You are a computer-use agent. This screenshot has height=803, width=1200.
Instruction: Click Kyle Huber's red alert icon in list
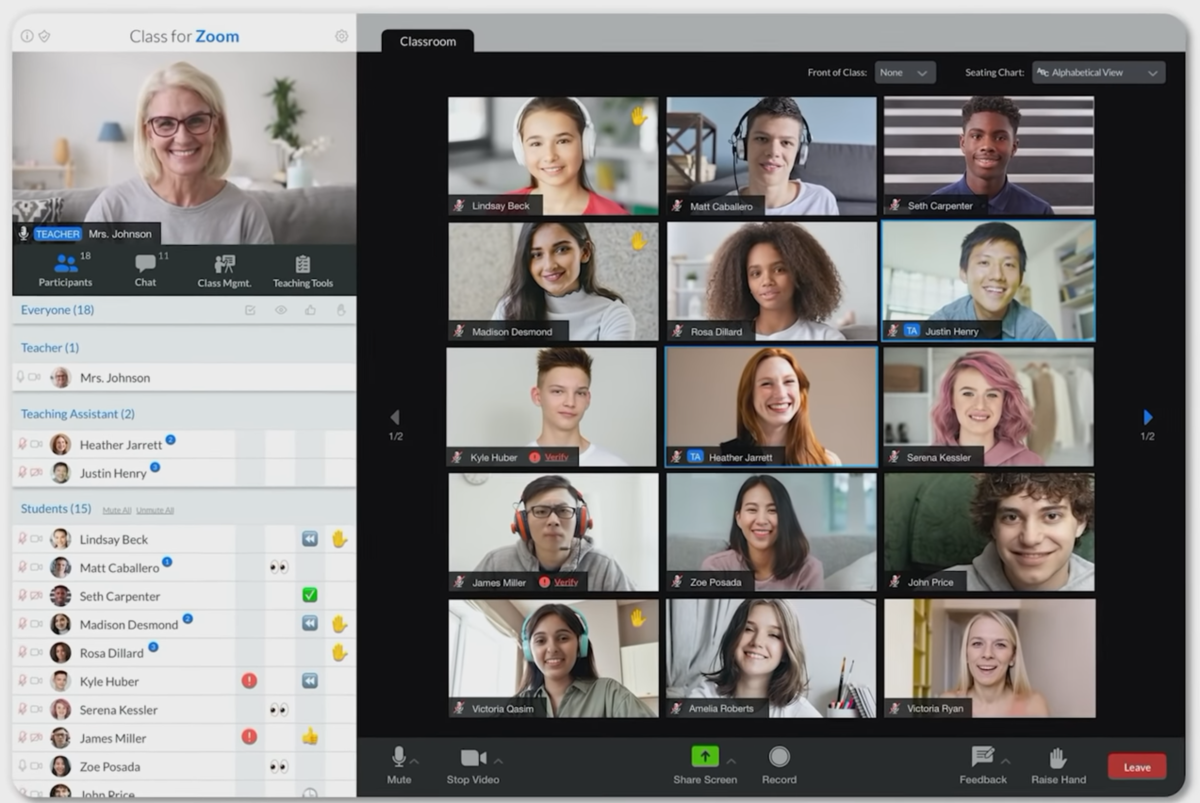pyautogui.click(x=249, y=680)
